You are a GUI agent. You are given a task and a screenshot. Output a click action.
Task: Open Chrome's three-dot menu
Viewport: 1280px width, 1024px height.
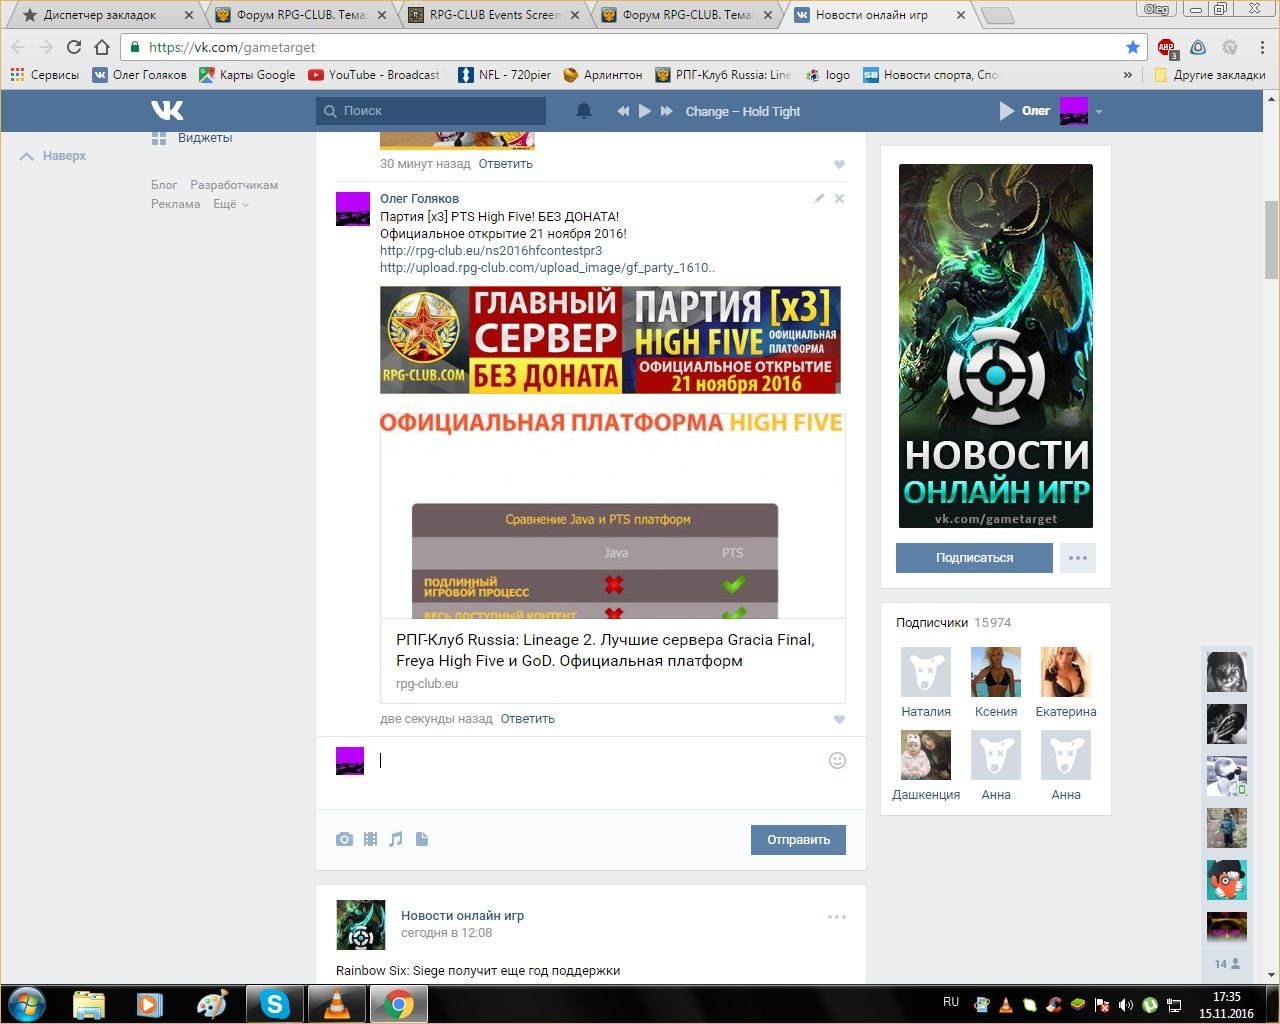tap(1262, 47)
